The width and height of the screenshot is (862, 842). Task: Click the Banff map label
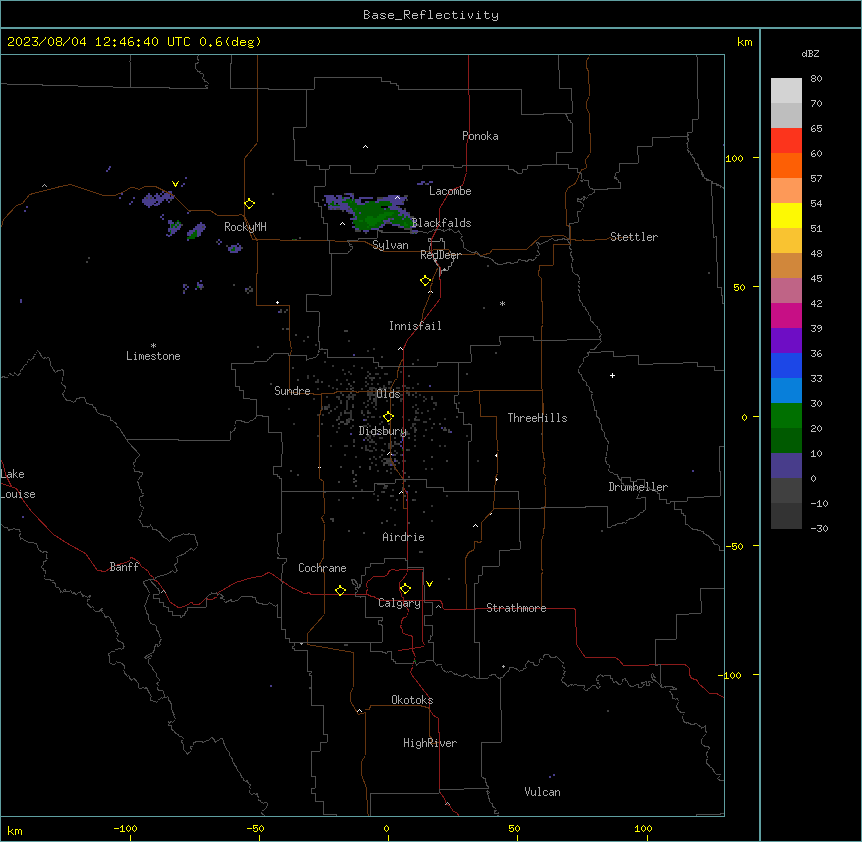tap(124, 567)
